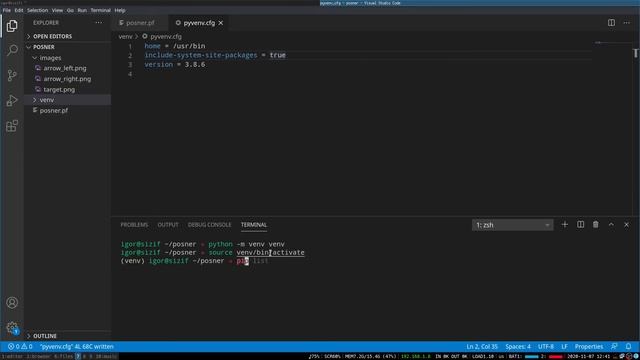Screen dimensions: 640x360
Task: Open Explorer more actions ellipsis
Action: 99,23
